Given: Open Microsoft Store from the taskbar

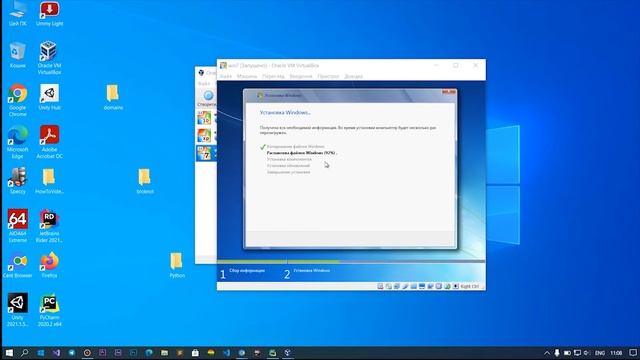Looking at the screenshot, I should click(x=196, y=353).
